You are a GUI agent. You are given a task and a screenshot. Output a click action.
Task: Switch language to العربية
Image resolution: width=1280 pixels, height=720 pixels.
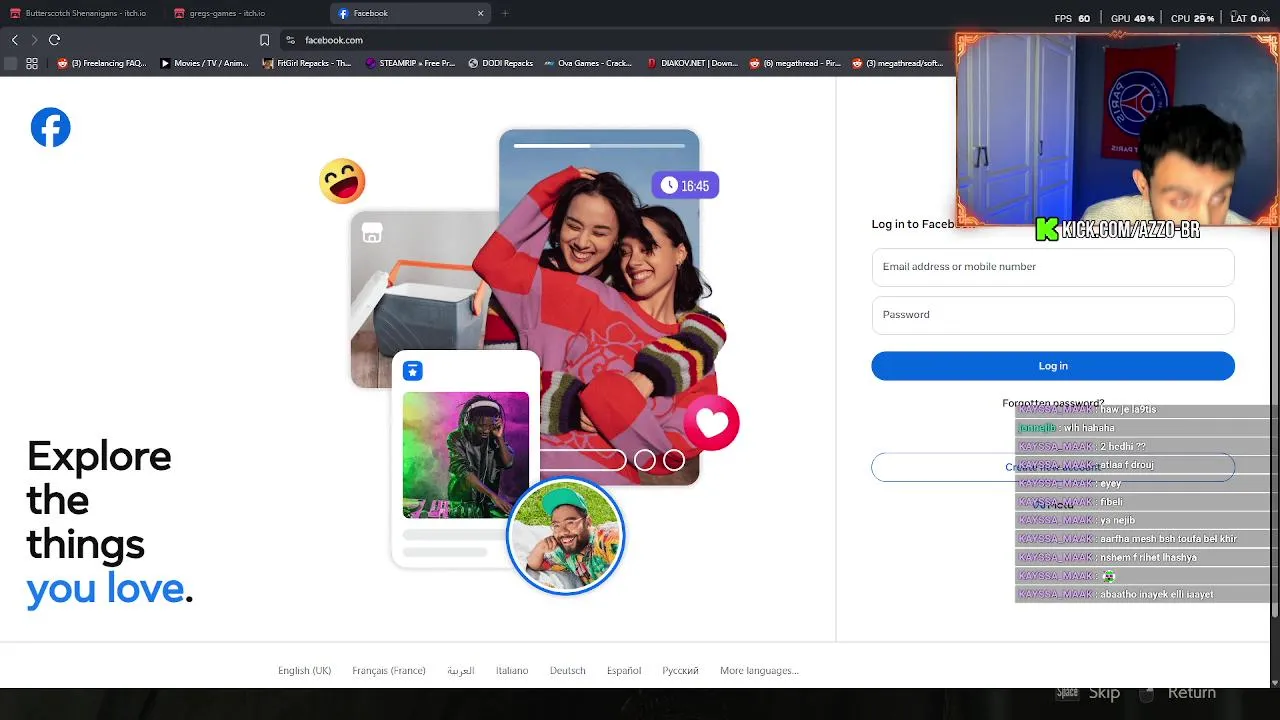(461, 670)
